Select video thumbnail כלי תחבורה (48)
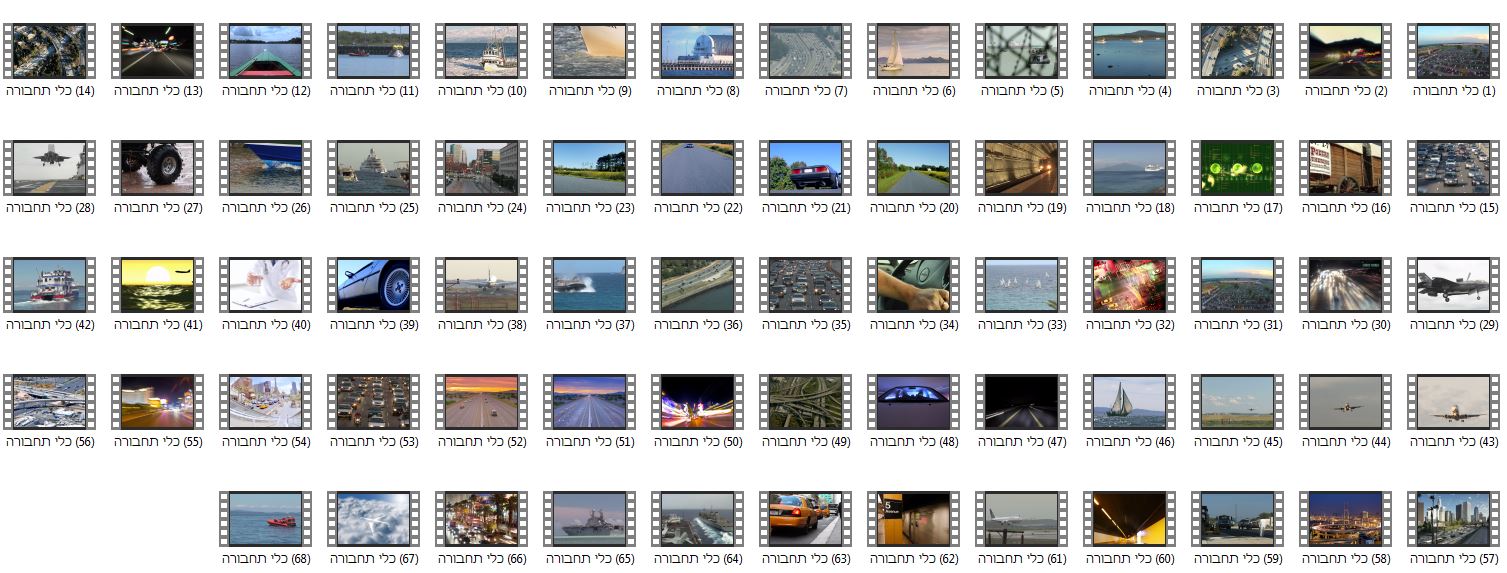Screen dimensions: 1507x573 point(913,402)
